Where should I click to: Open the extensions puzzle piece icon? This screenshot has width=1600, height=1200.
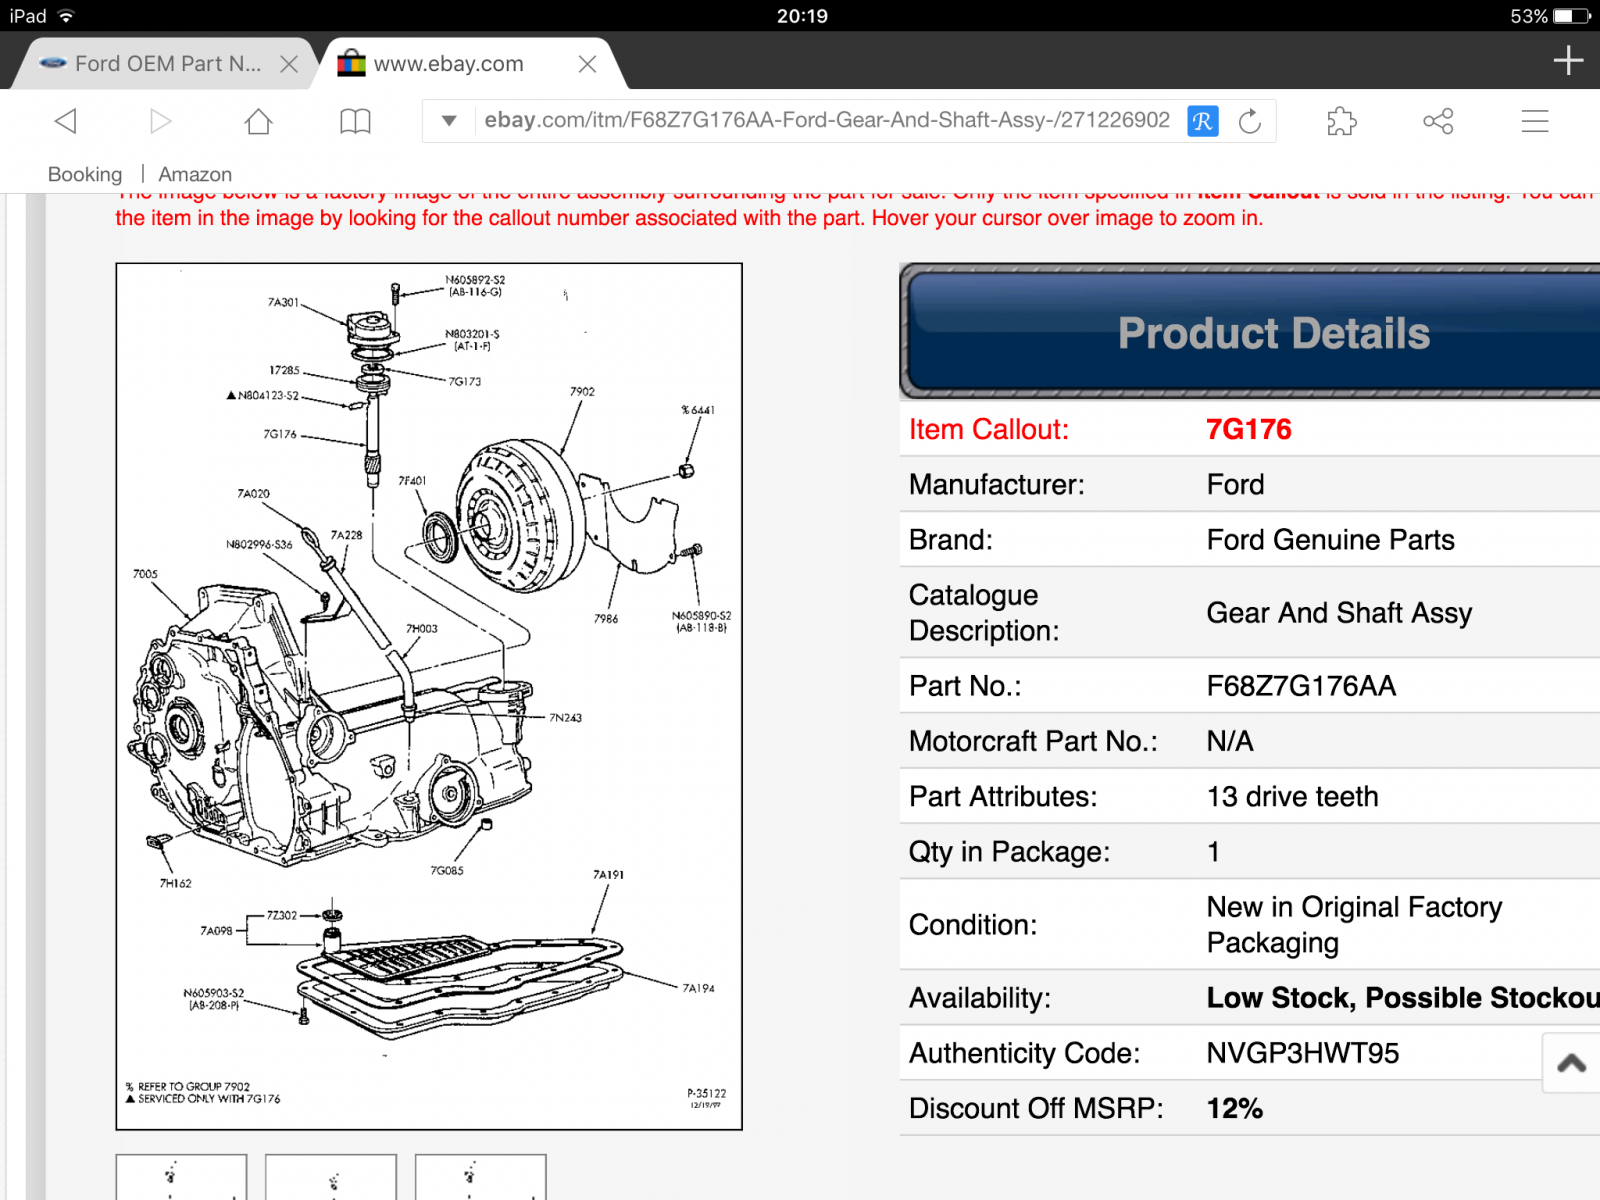1342,121
